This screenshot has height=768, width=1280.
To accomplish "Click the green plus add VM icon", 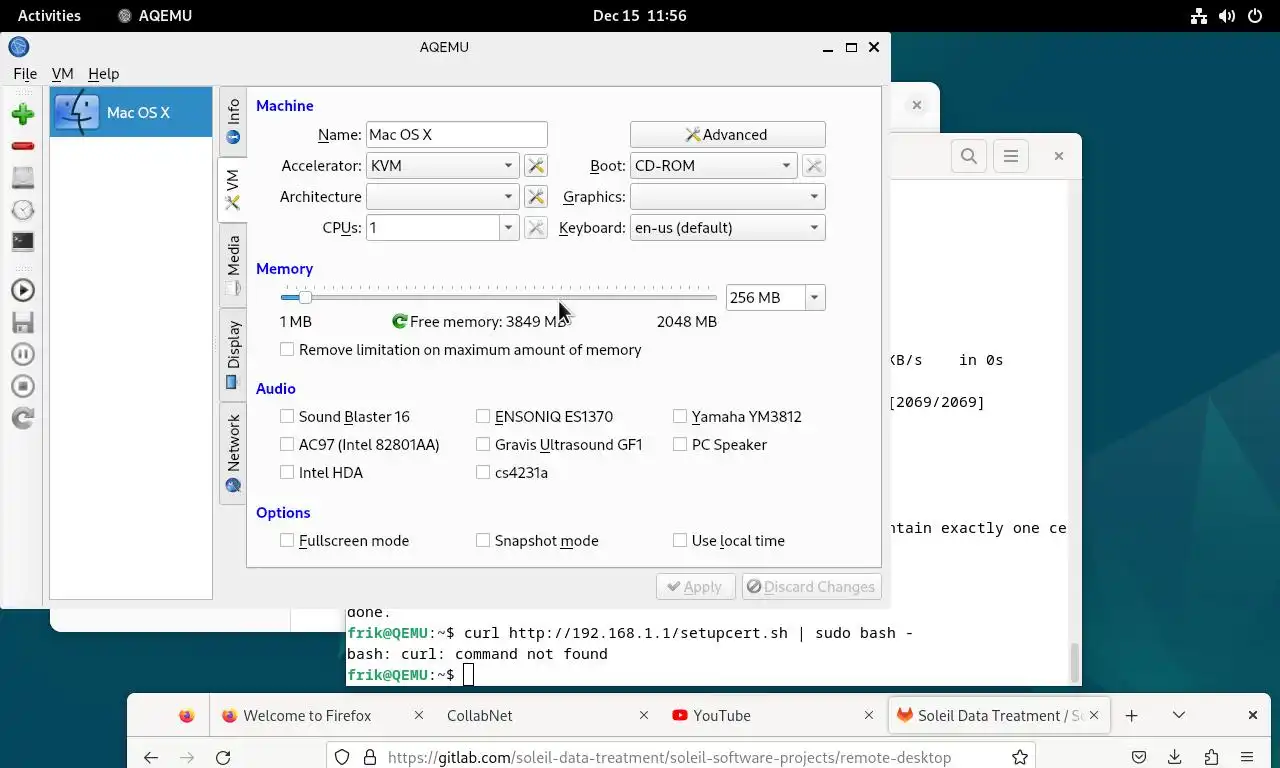I will click(22, 114).
